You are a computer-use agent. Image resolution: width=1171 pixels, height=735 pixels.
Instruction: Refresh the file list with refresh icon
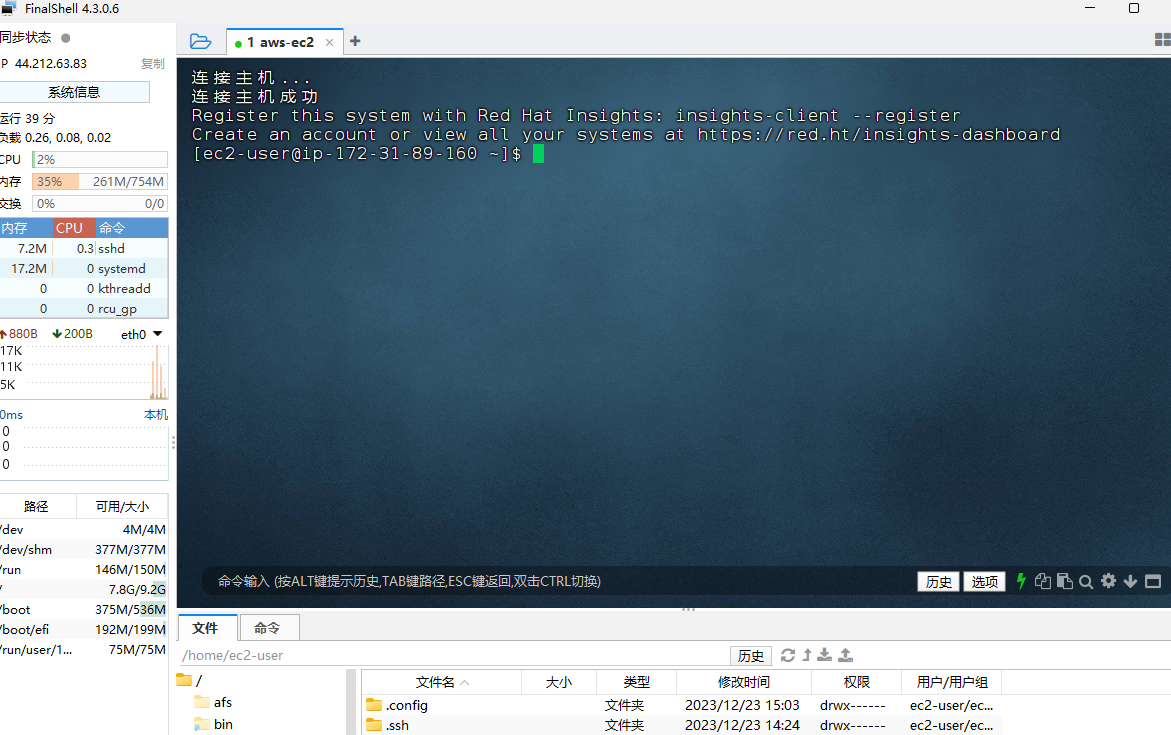click(787, 655)
